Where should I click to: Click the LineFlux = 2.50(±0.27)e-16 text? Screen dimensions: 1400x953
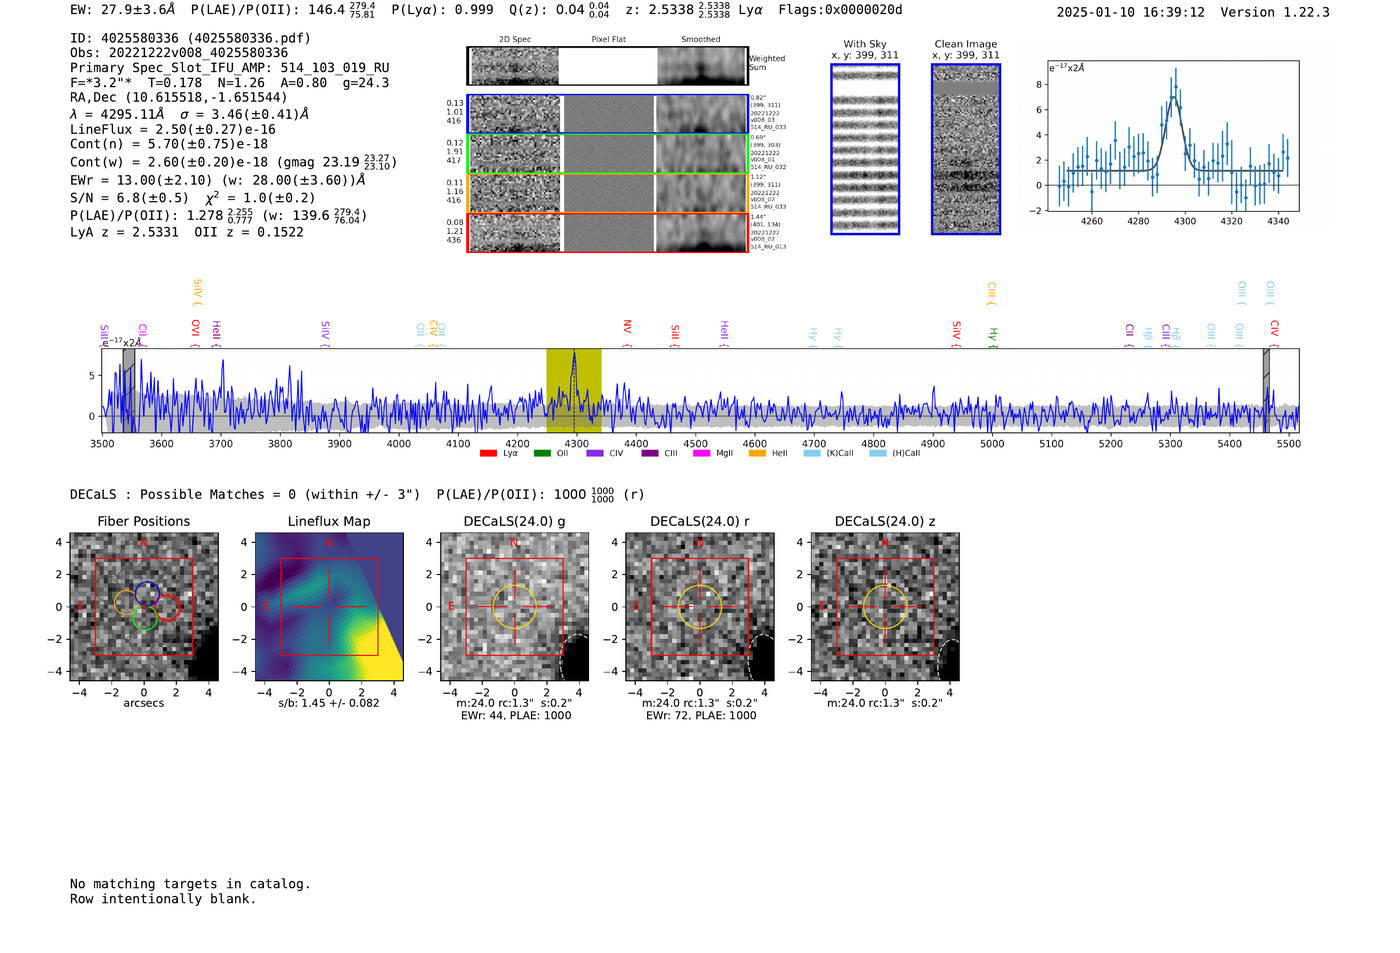click(173, 129)
